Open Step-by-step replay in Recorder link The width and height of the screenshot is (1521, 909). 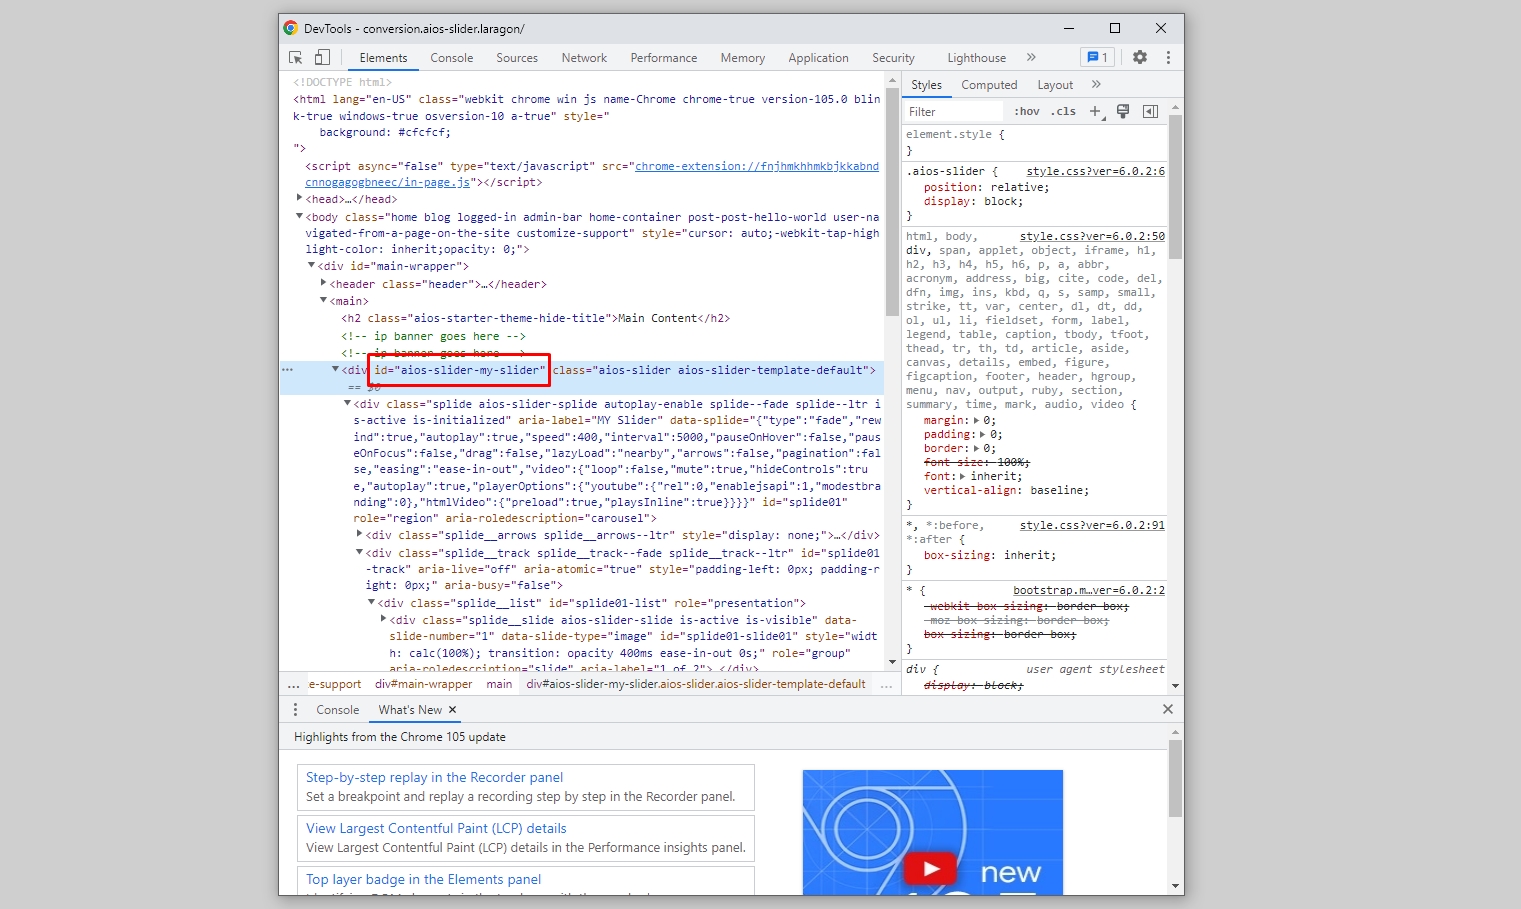(434, 777)
